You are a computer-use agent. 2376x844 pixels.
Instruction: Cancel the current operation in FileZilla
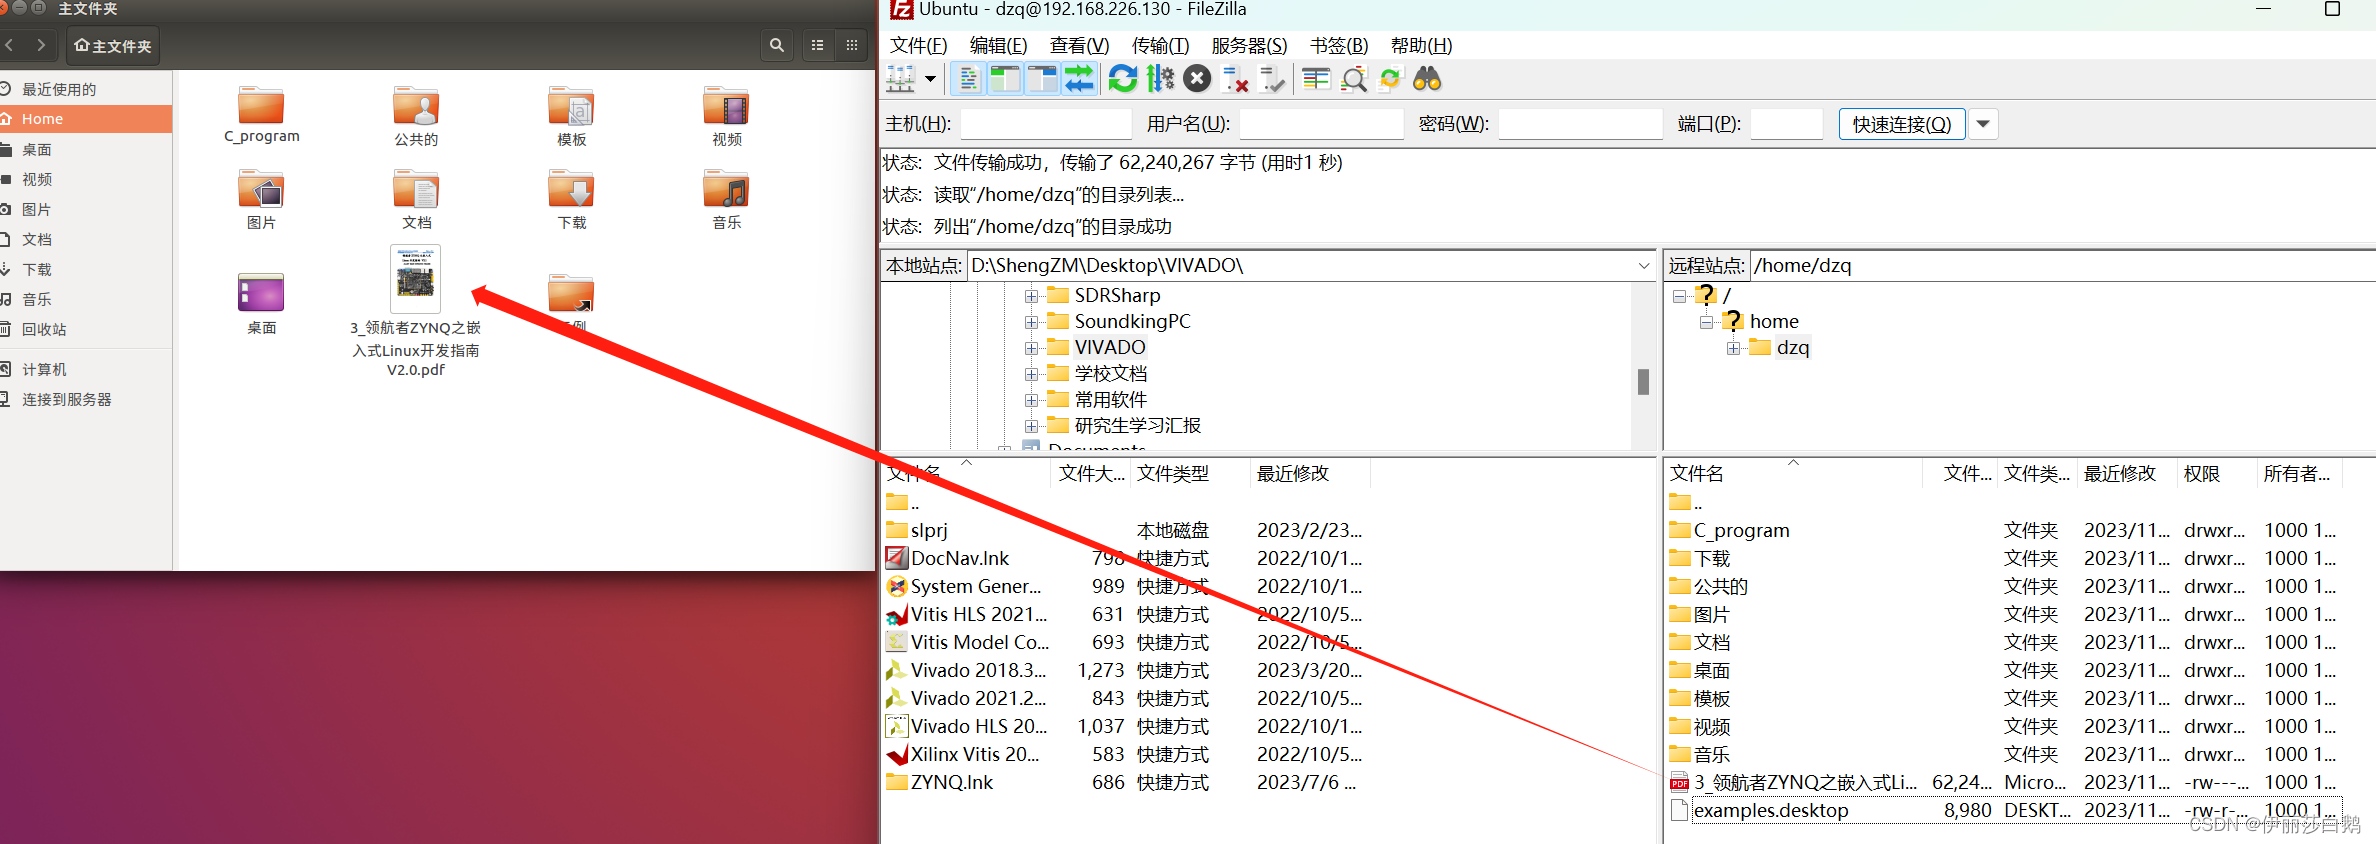[x=1197, y=79]
